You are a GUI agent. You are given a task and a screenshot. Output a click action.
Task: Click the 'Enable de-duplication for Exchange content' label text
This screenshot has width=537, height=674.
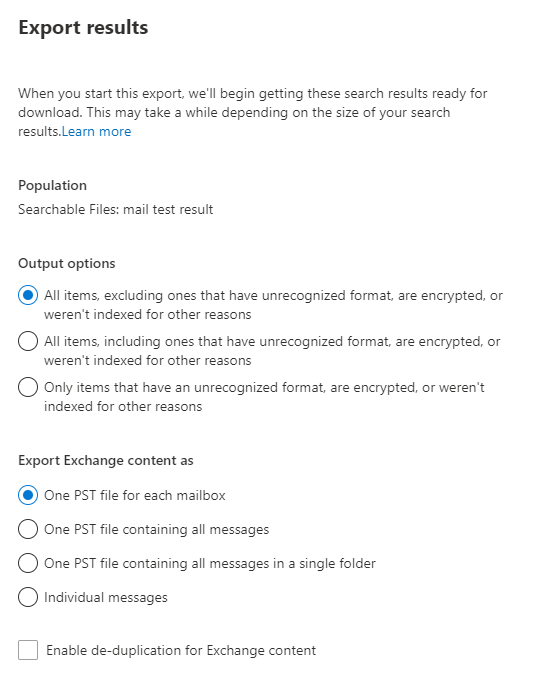coord(181,650)
